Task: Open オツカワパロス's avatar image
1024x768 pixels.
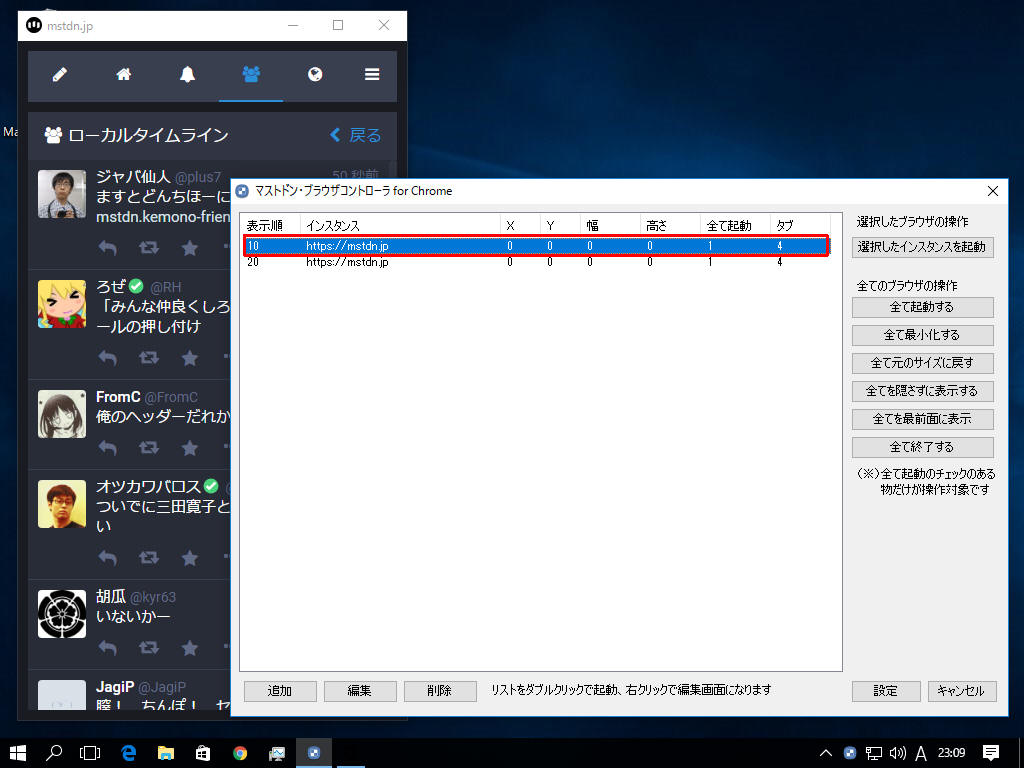Action: tap(62, 504)
